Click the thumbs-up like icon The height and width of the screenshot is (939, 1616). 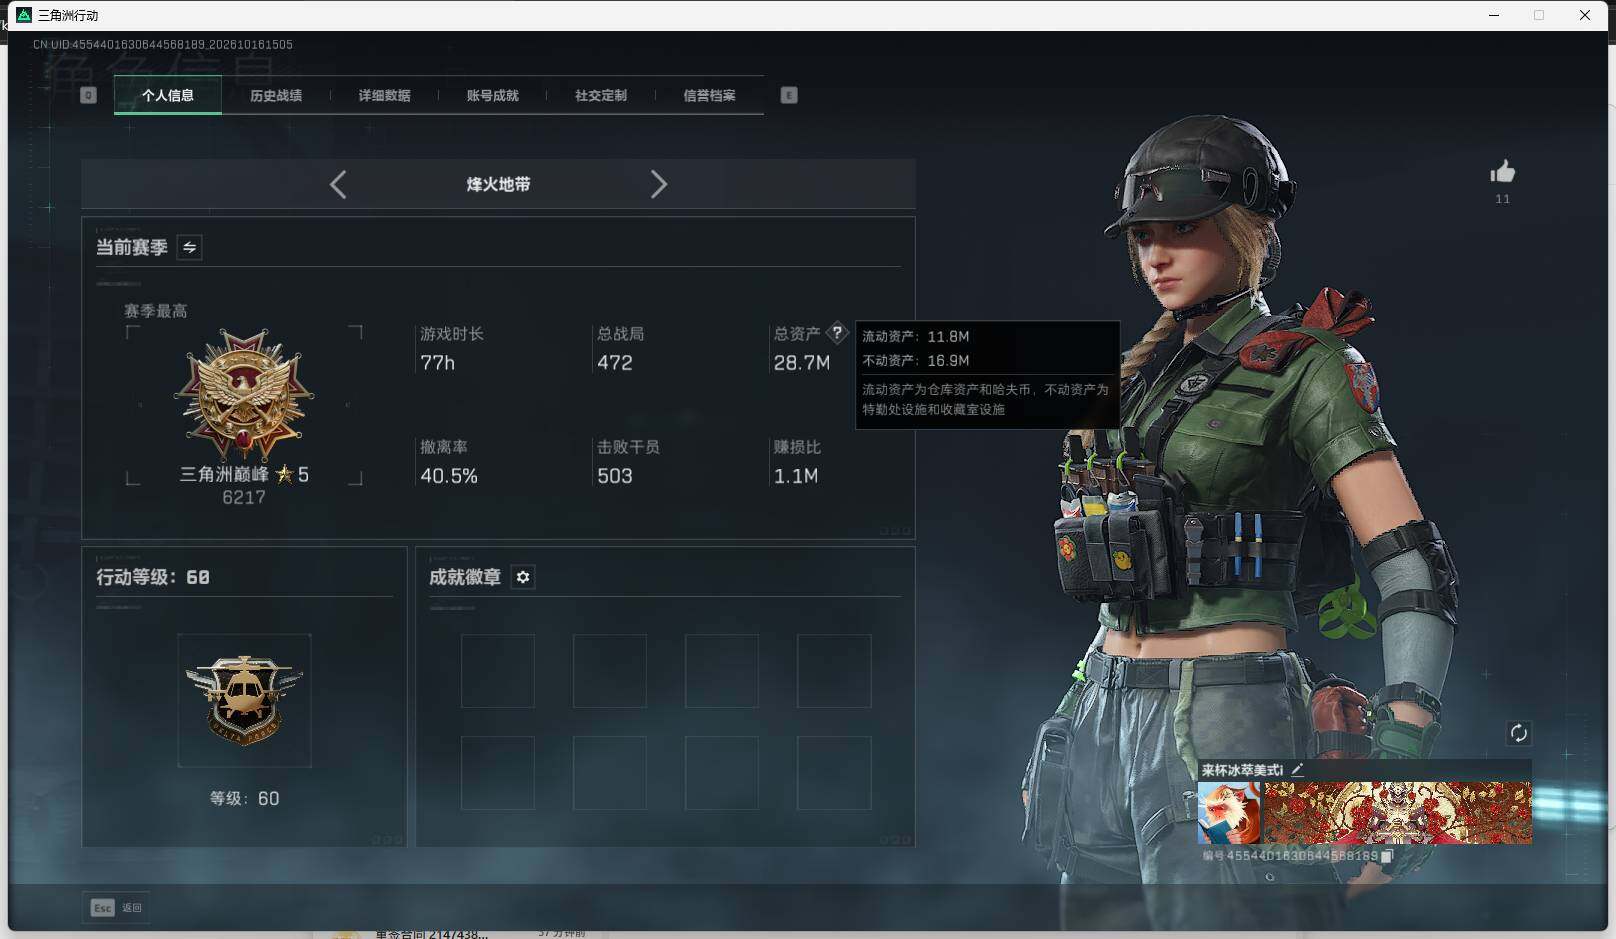(1502, 172)
